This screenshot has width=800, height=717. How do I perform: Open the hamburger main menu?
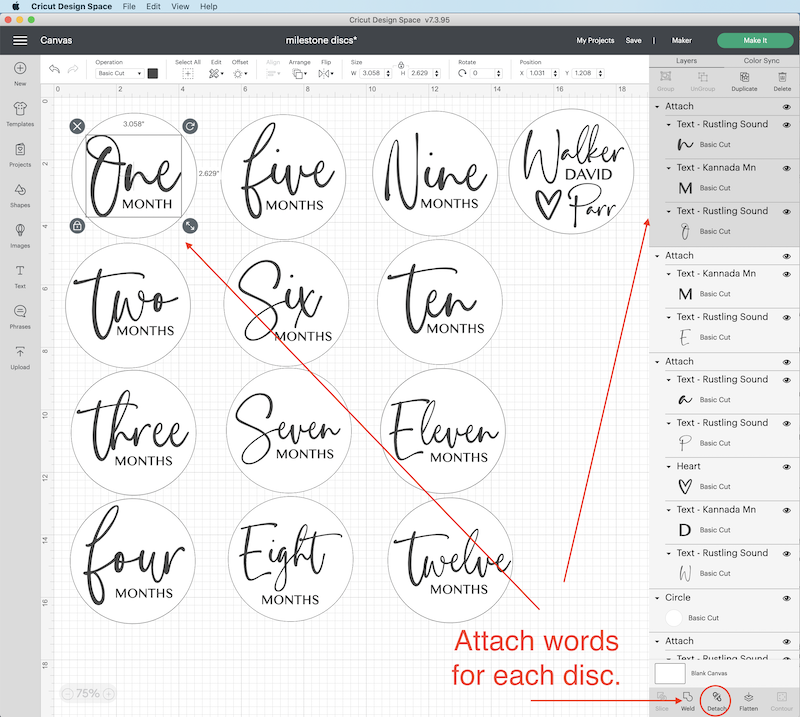click(20, 40)
